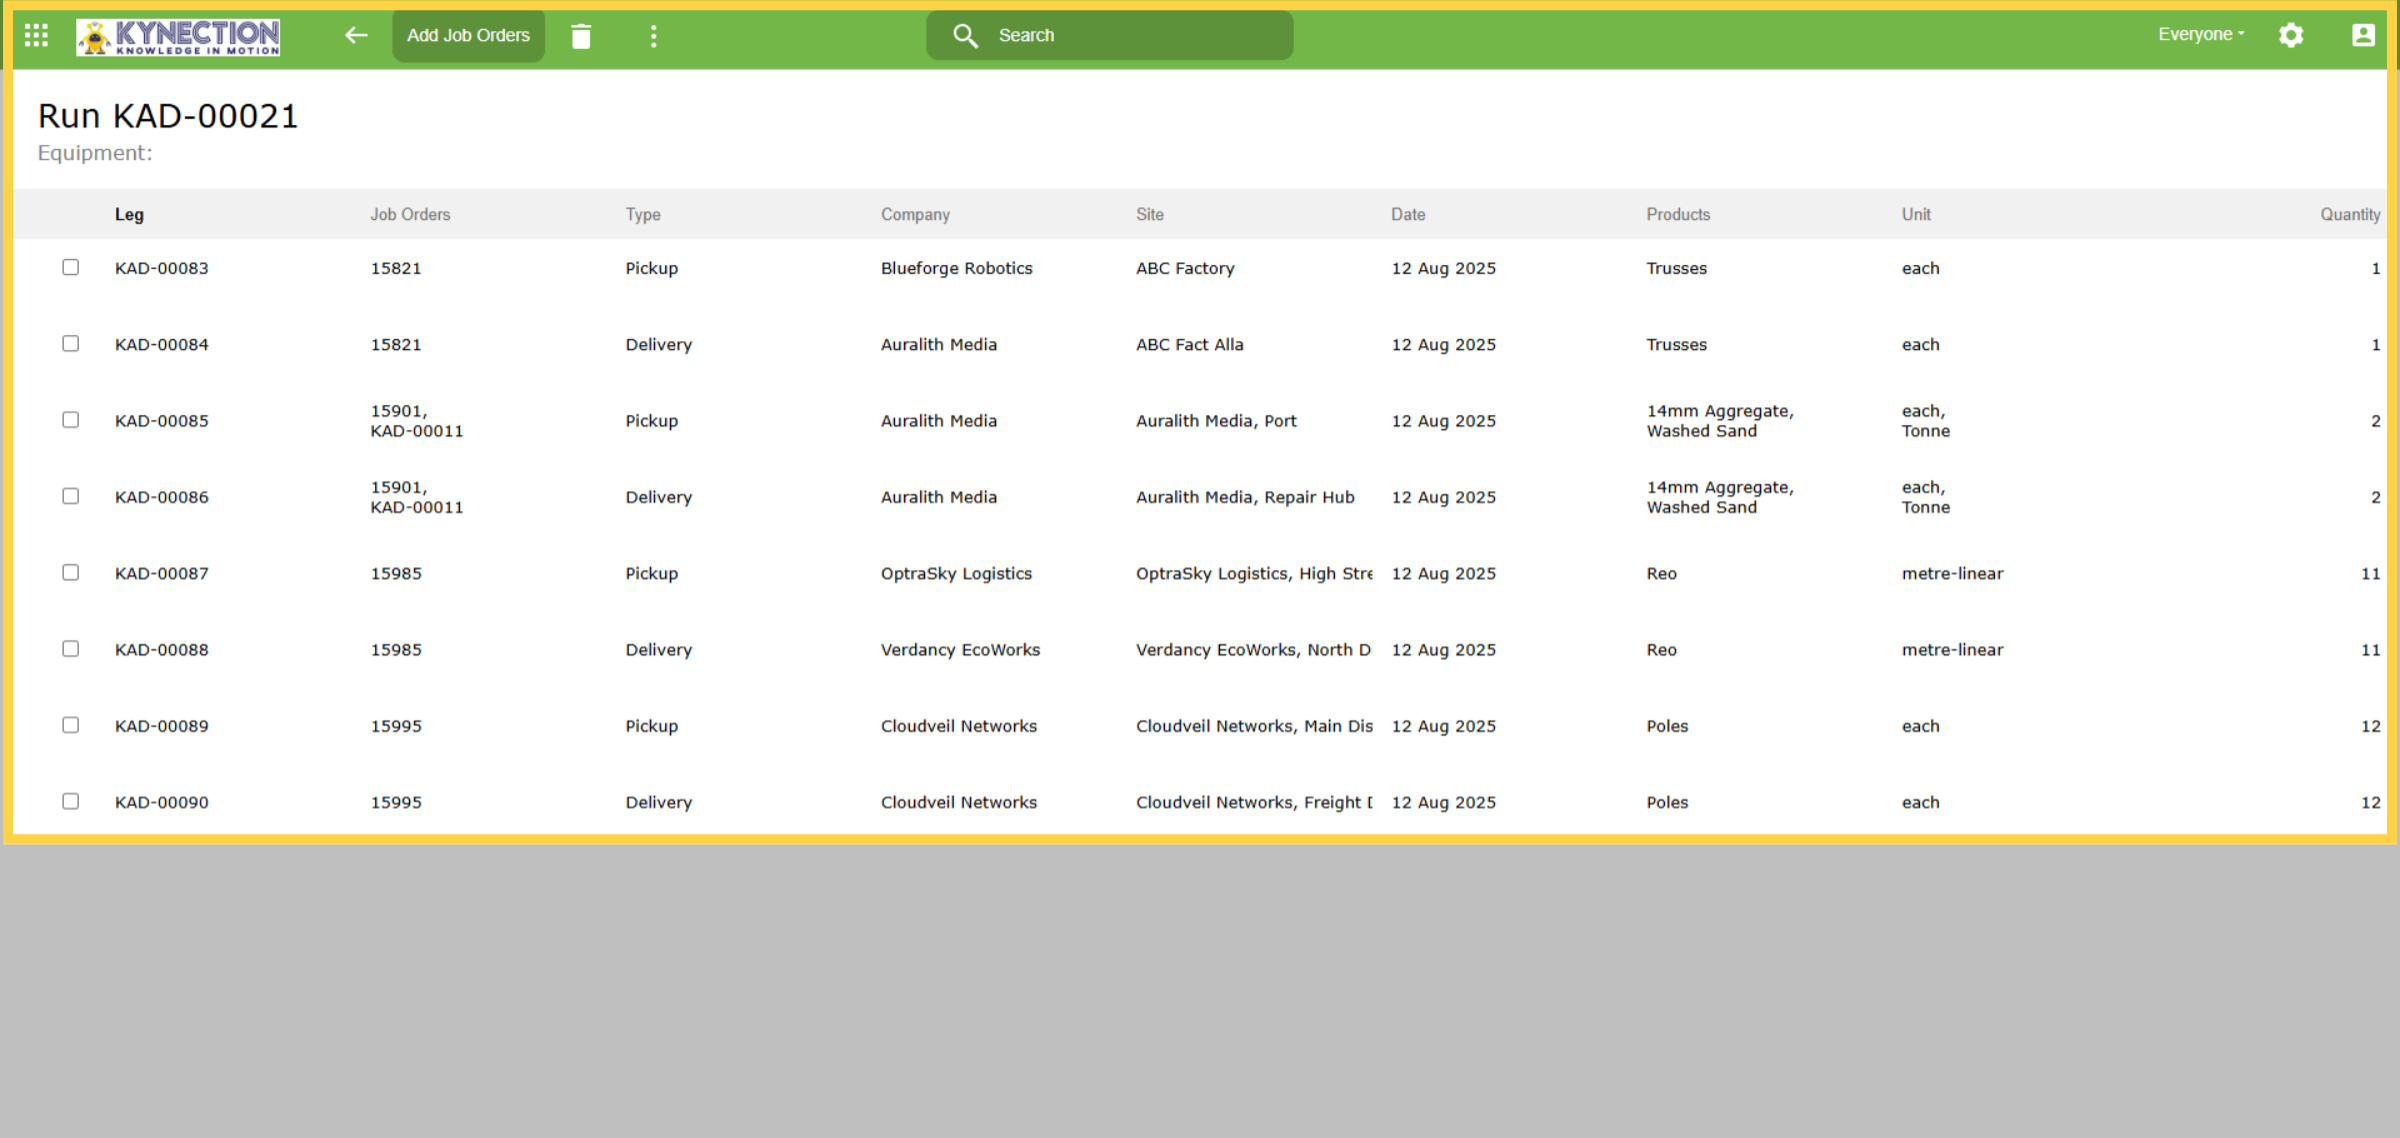Viewport: 2400px width, 1138px height.
Task: Tick the checkbox for leg KAD-00083
Action: pyautogui.click(x=70, y=267)
